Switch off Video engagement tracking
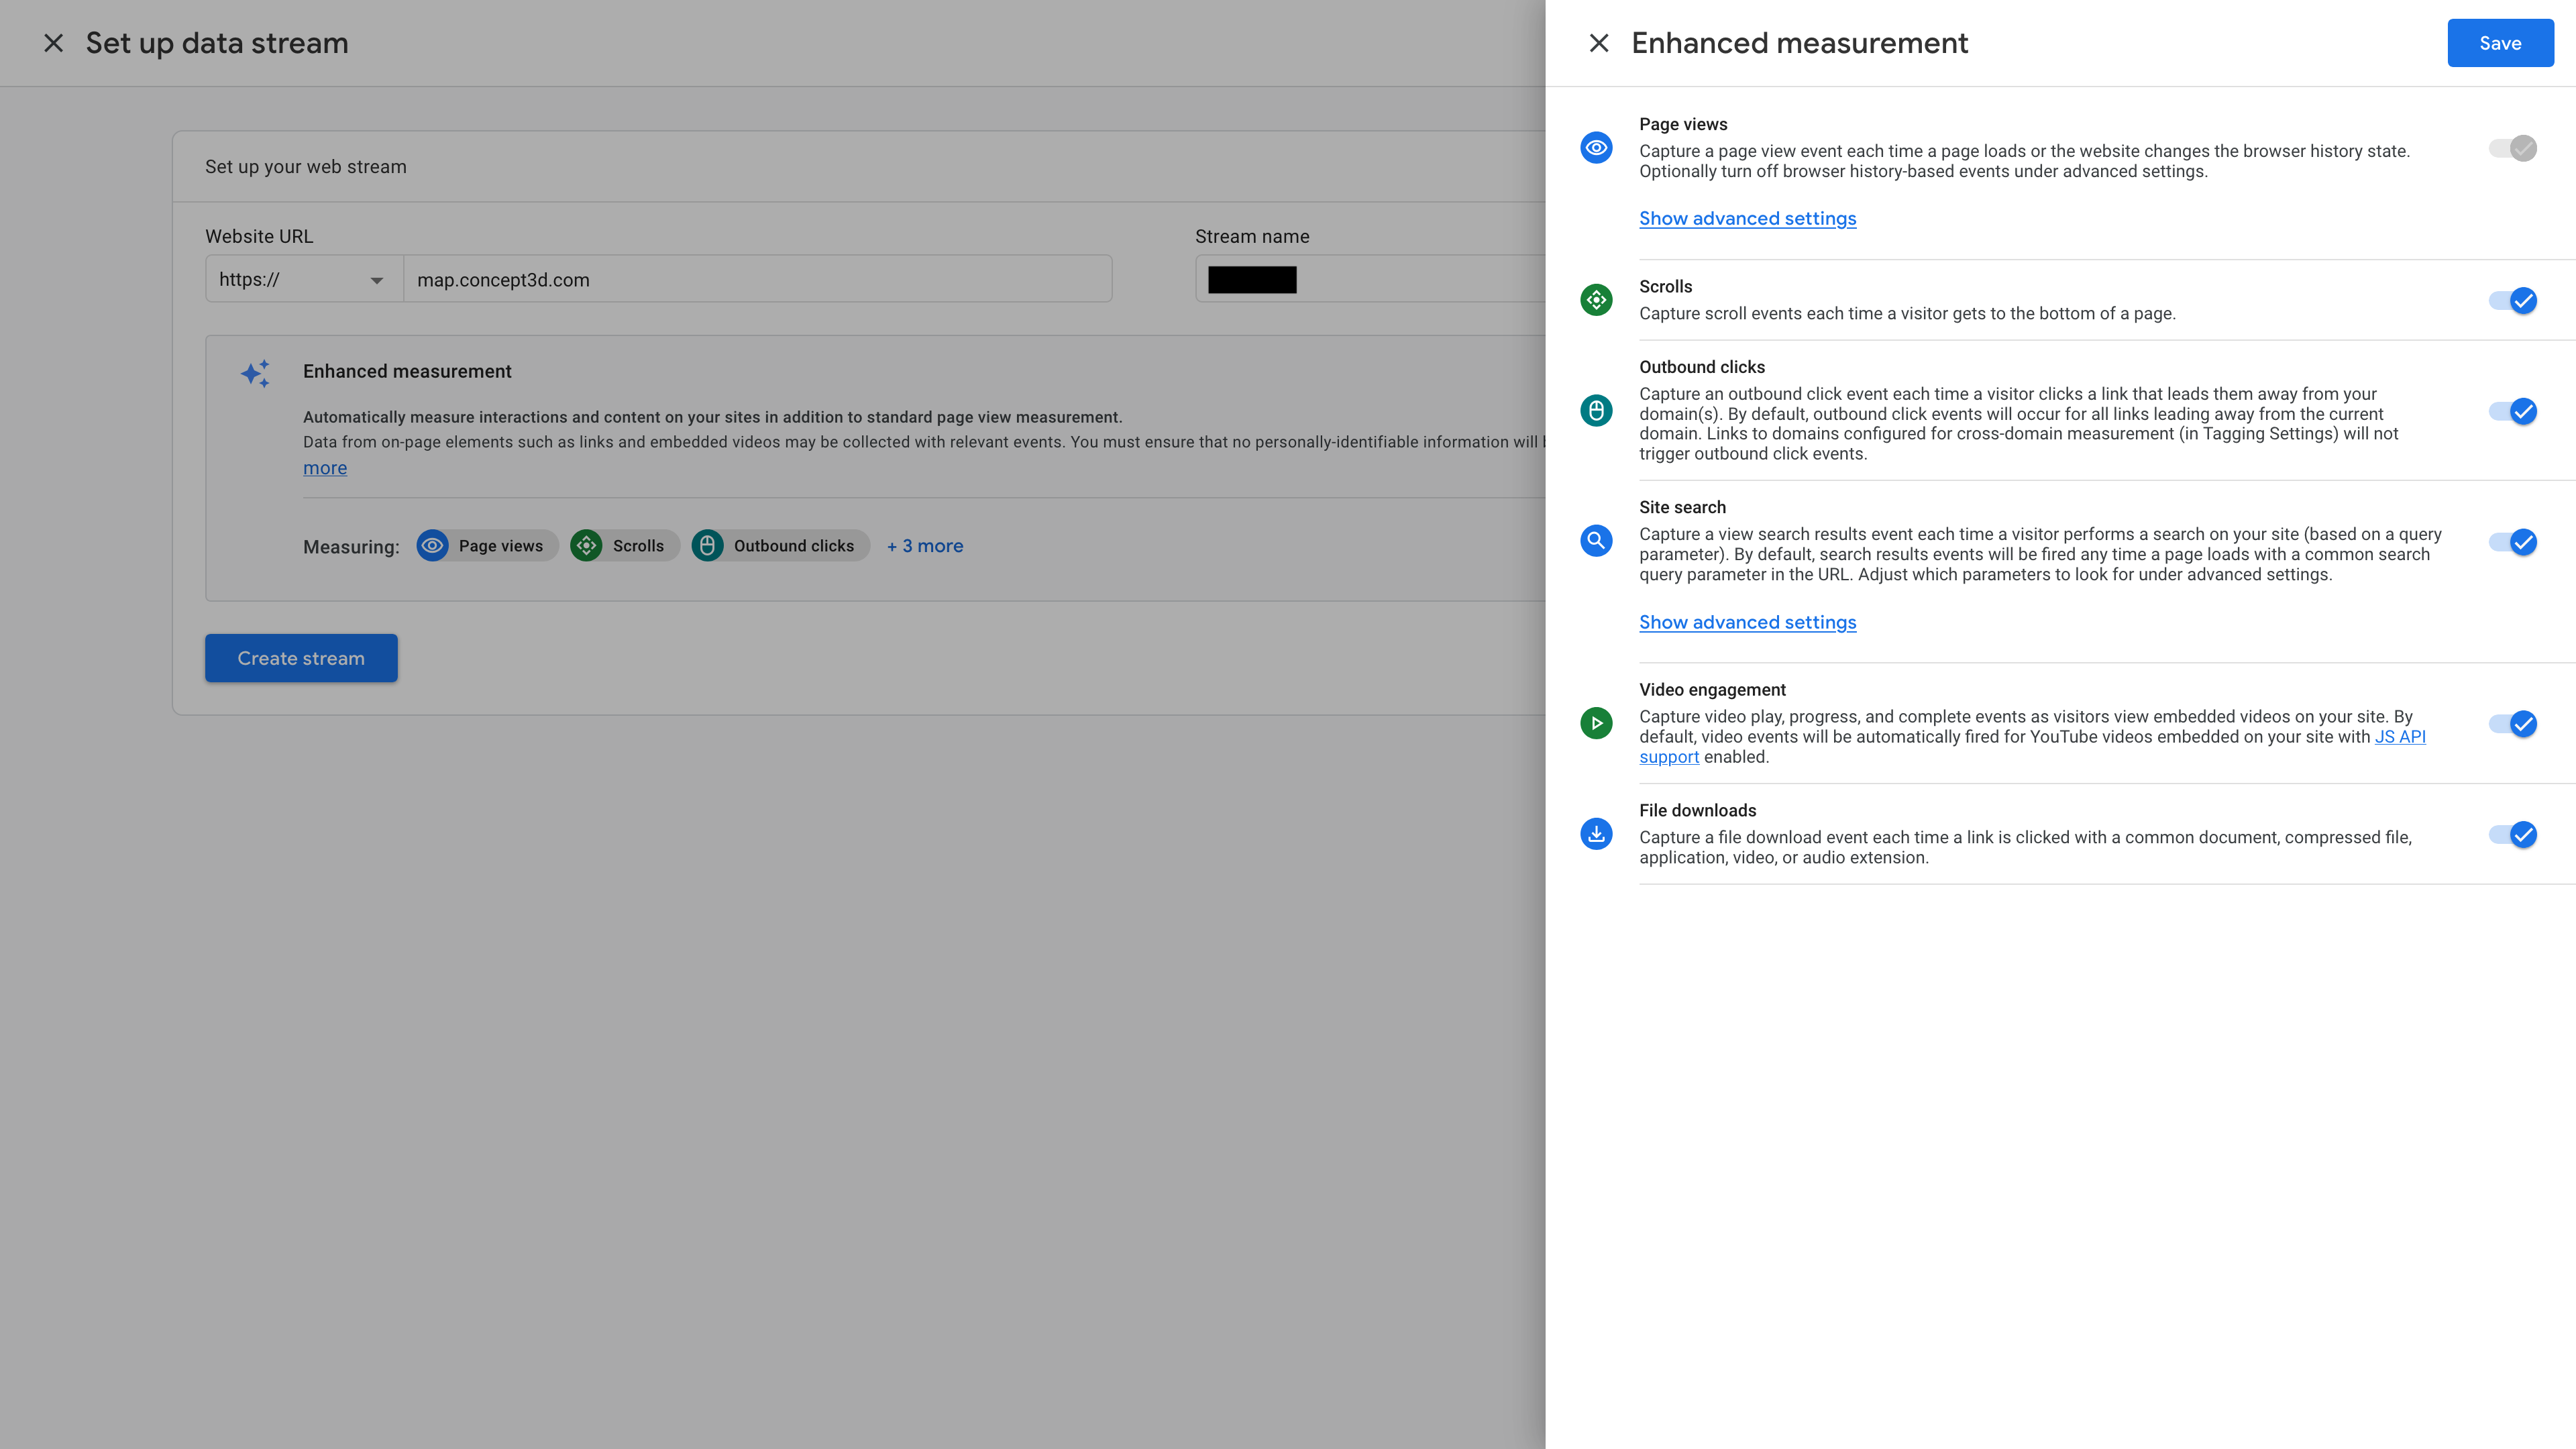The image size is (2576, 1449). click(2512, 724)
